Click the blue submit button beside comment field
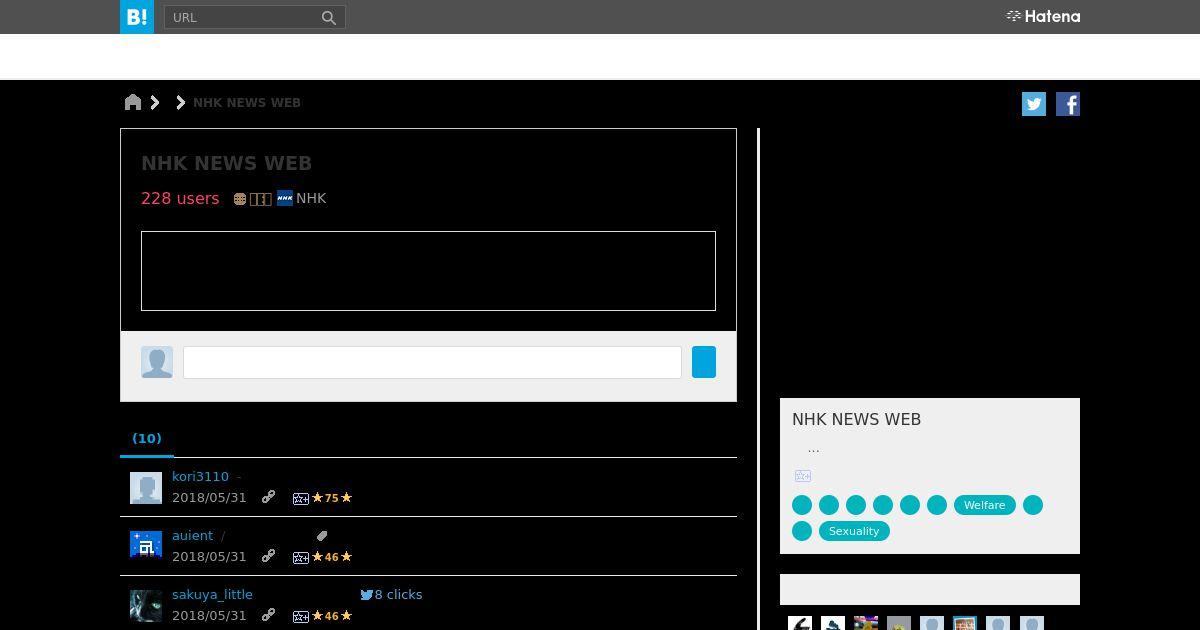The width and height of the screenshot is (1200, 630). pyautogui.click(x=704, y=362)
